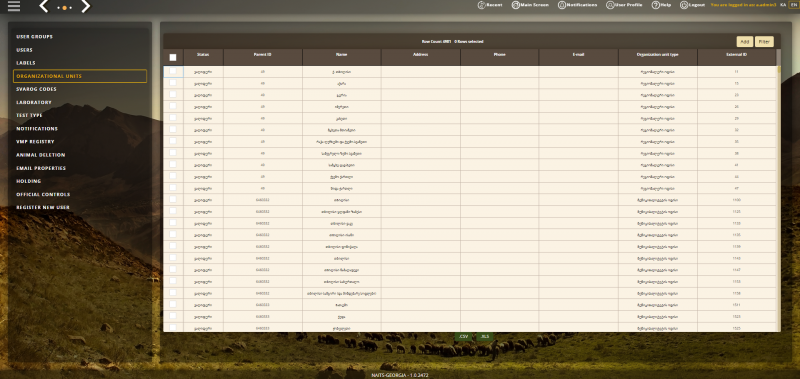Sort by the Name column header
Screen dimensions: 800x379
(x=341, y=57)
